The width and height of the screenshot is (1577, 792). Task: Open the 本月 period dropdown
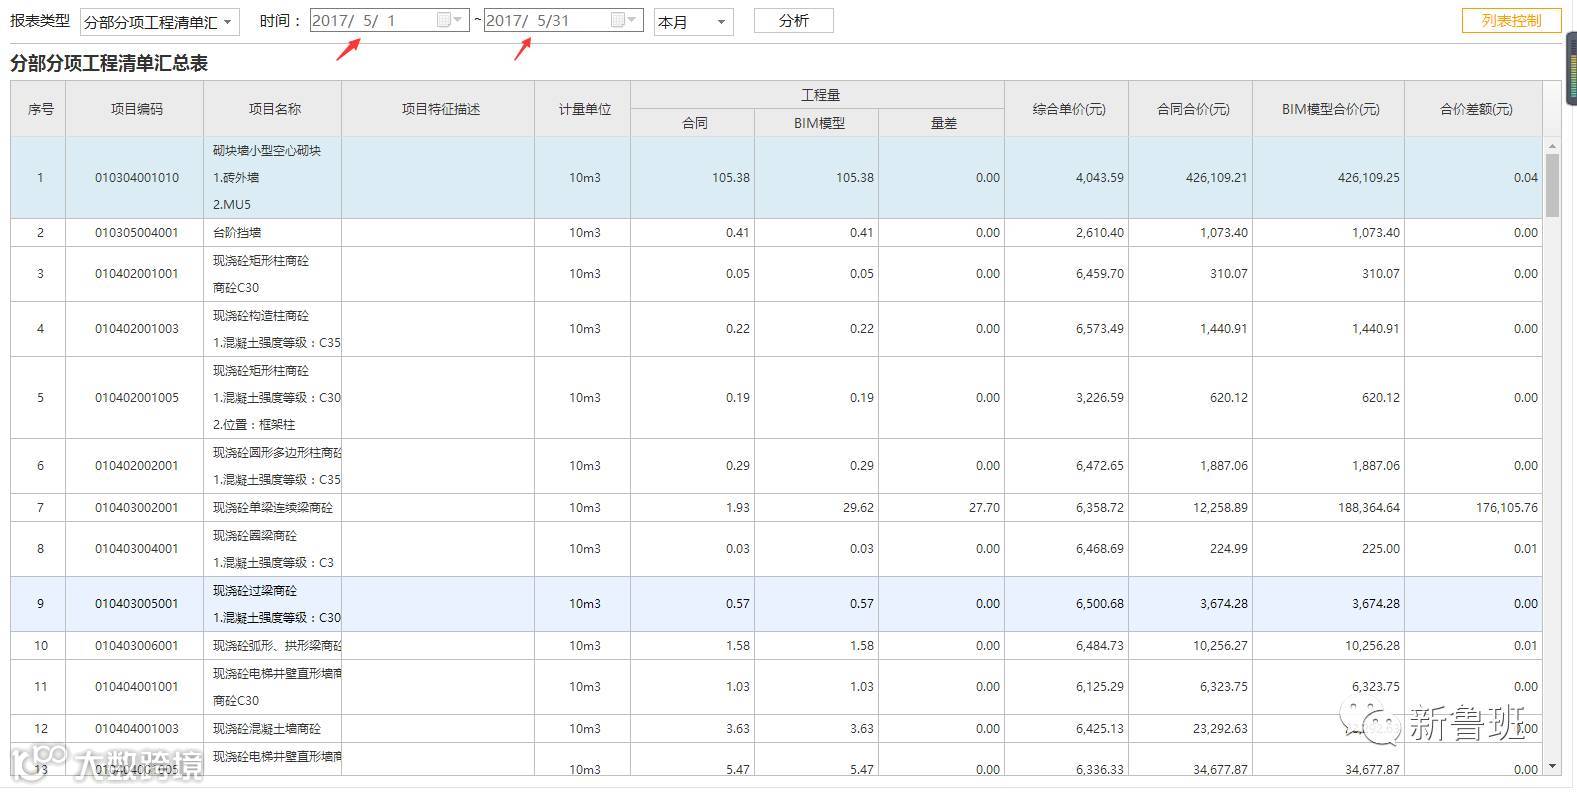click(693, 21)
